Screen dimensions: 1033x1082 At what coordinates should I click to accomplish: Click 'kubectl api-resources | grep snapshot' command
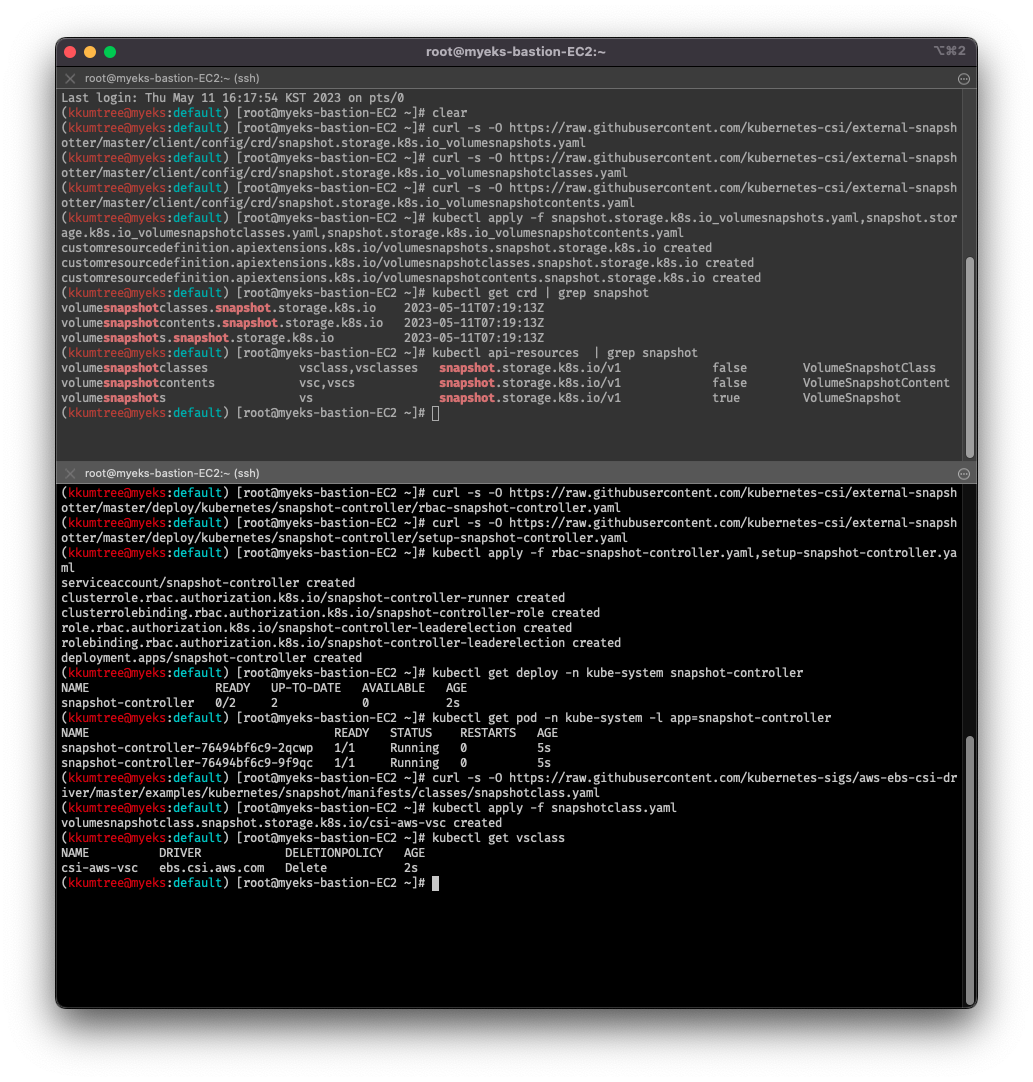pyautogui.click(x=564, y=353)
